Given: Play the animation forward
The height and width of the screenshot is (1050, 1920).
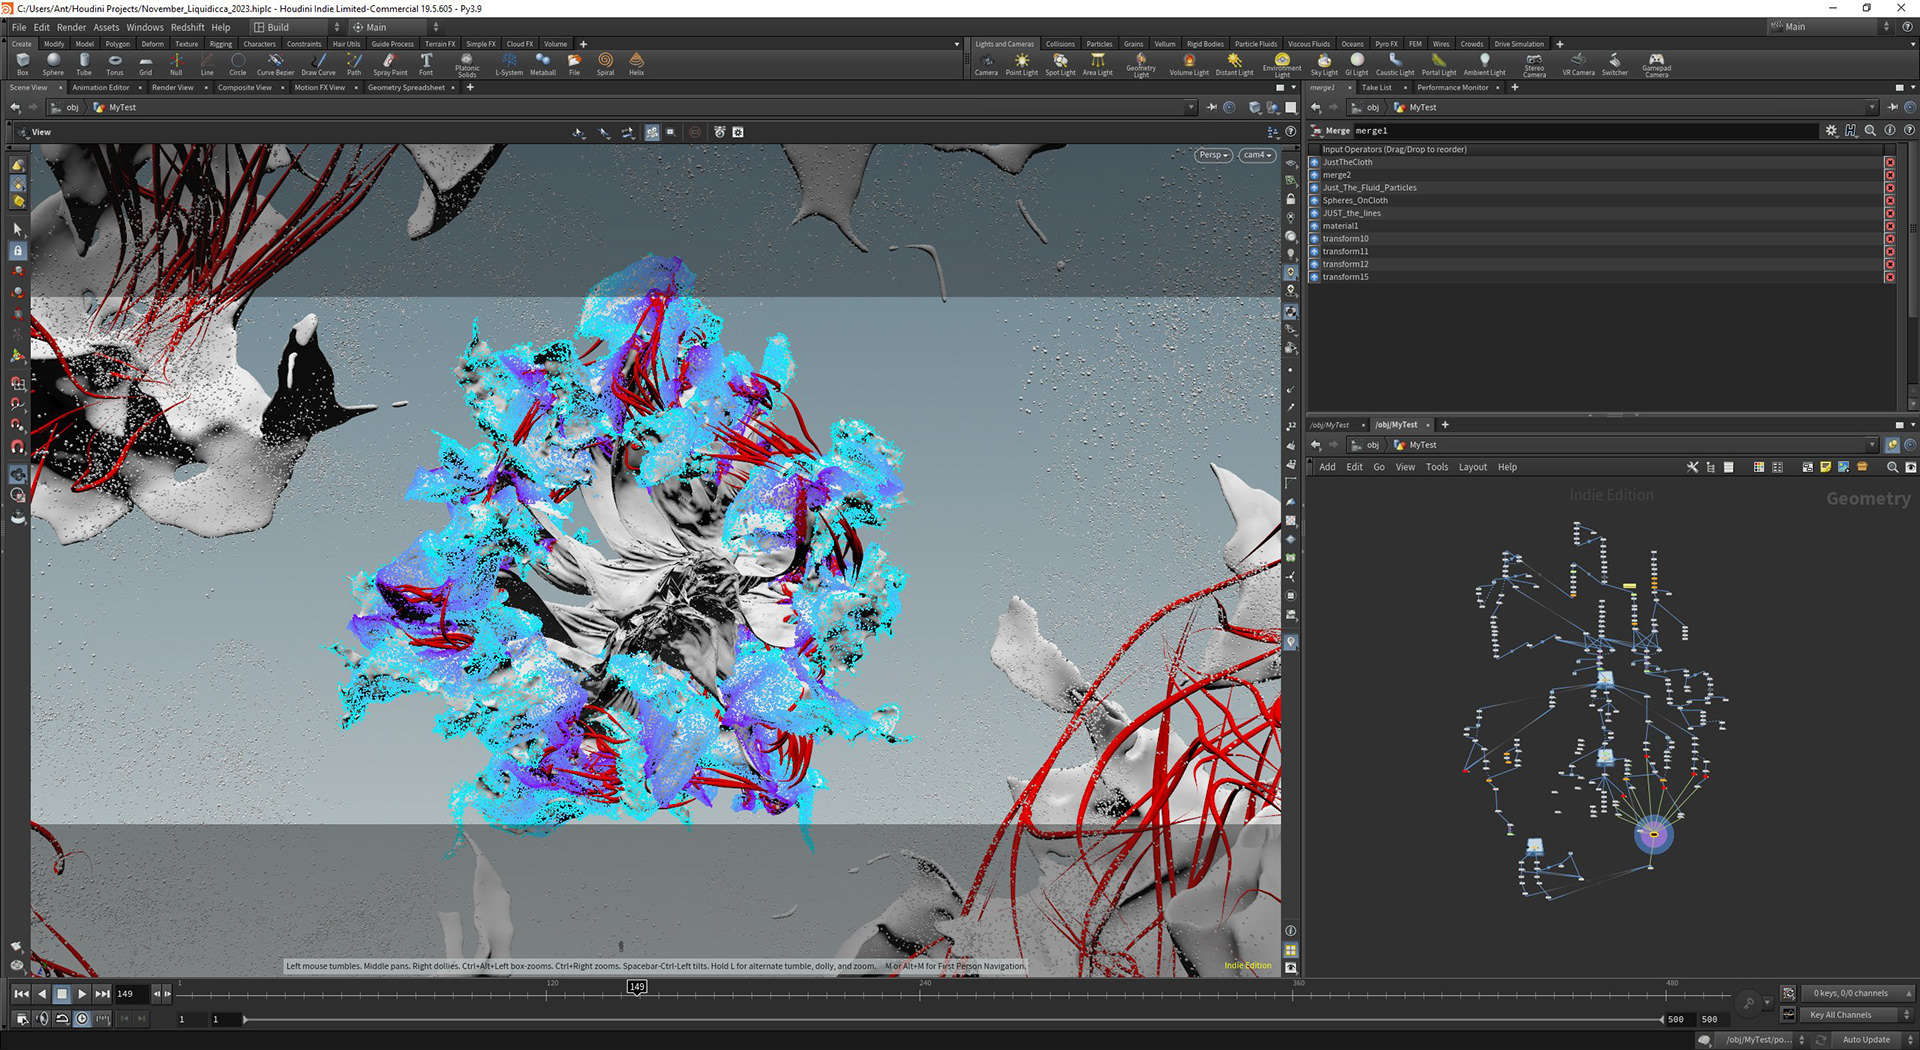Looking at the screenshot, I should (x=82, y=994).
